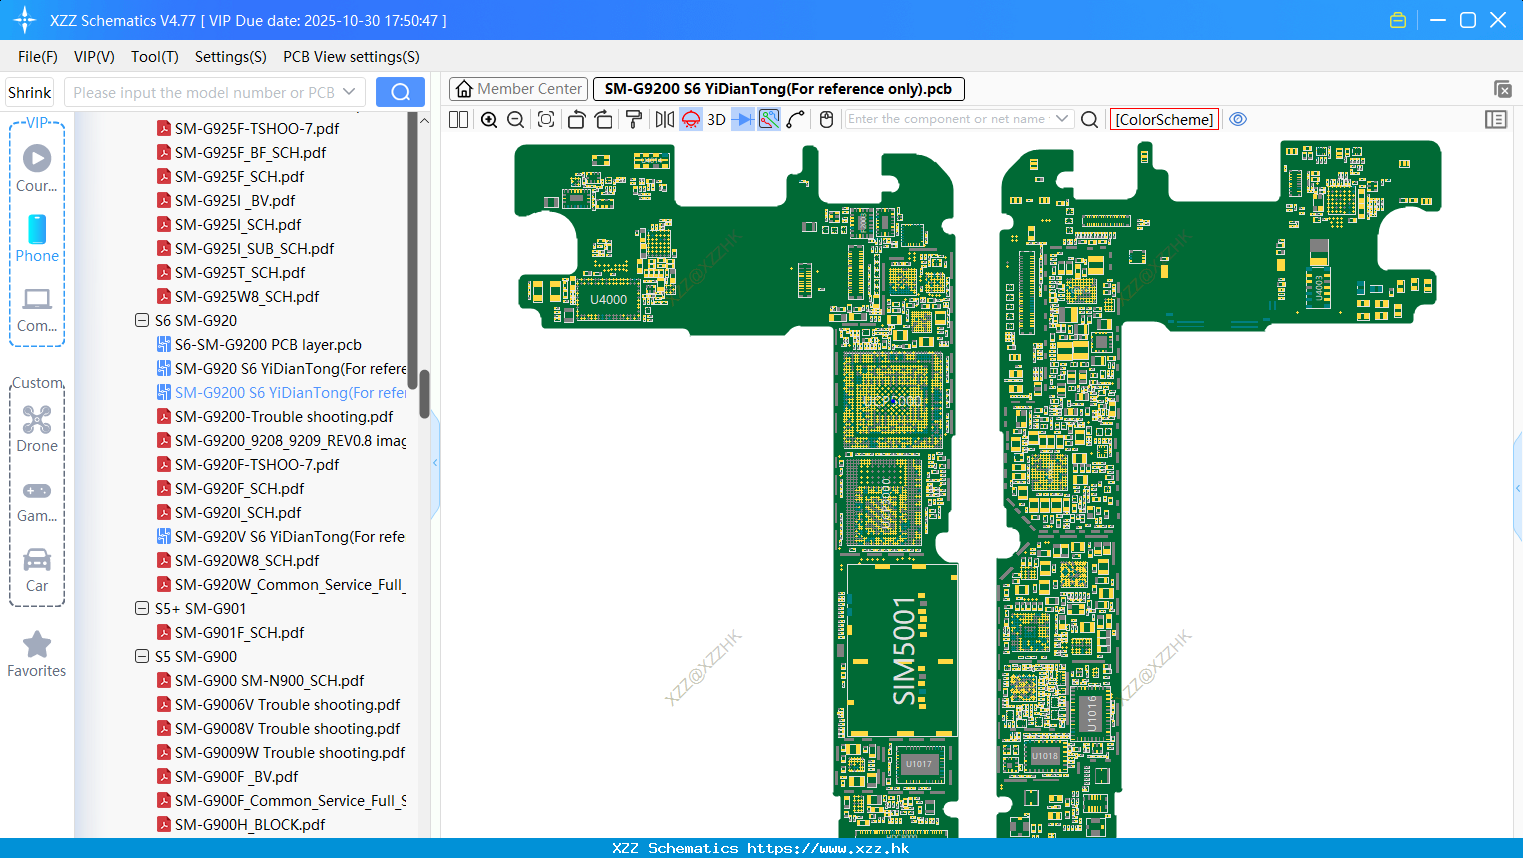Rotate the board counterclockwise
This screenshot has width=1523, height=858.
click(576, 119)
